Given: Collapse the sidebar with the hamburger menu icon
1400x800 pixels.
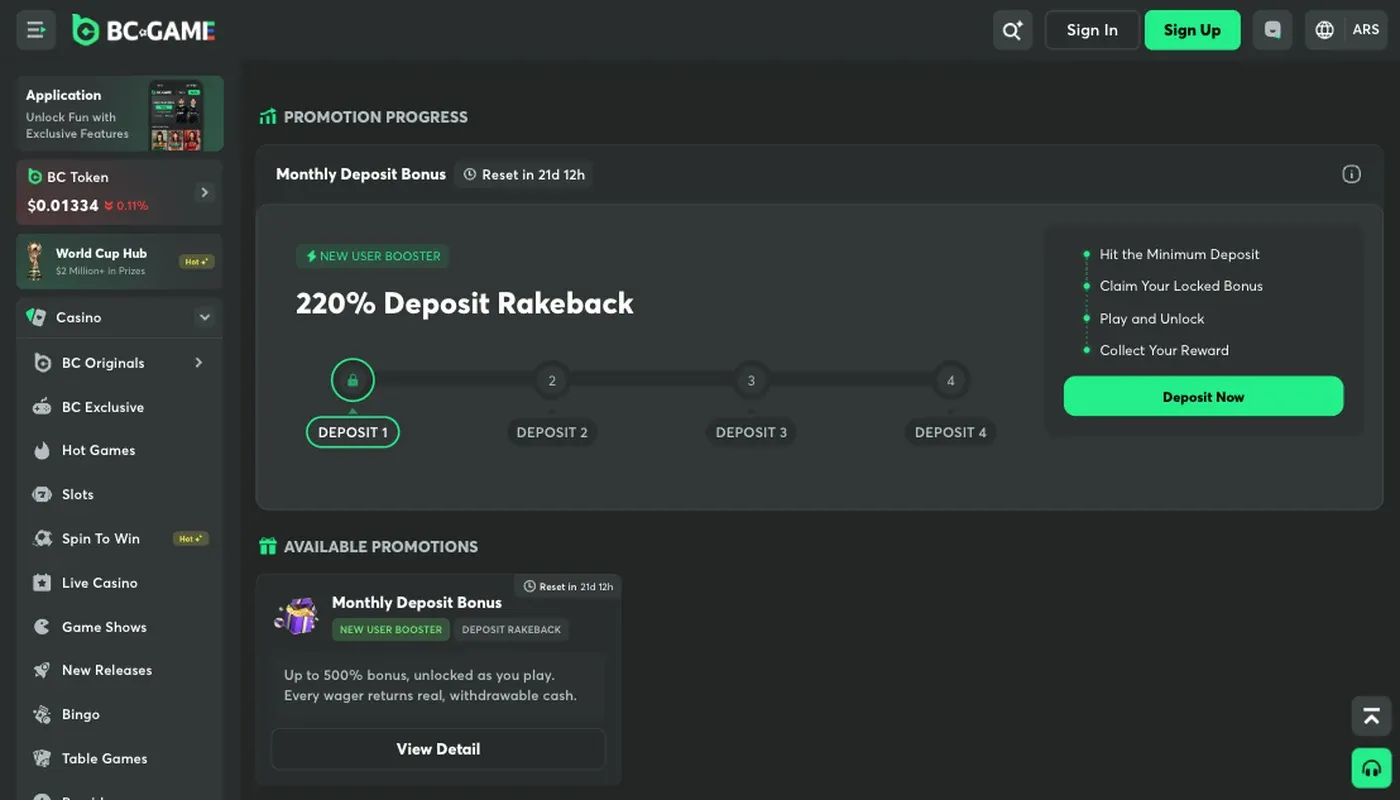Looking at the screenshot, I should coord(36,30).
